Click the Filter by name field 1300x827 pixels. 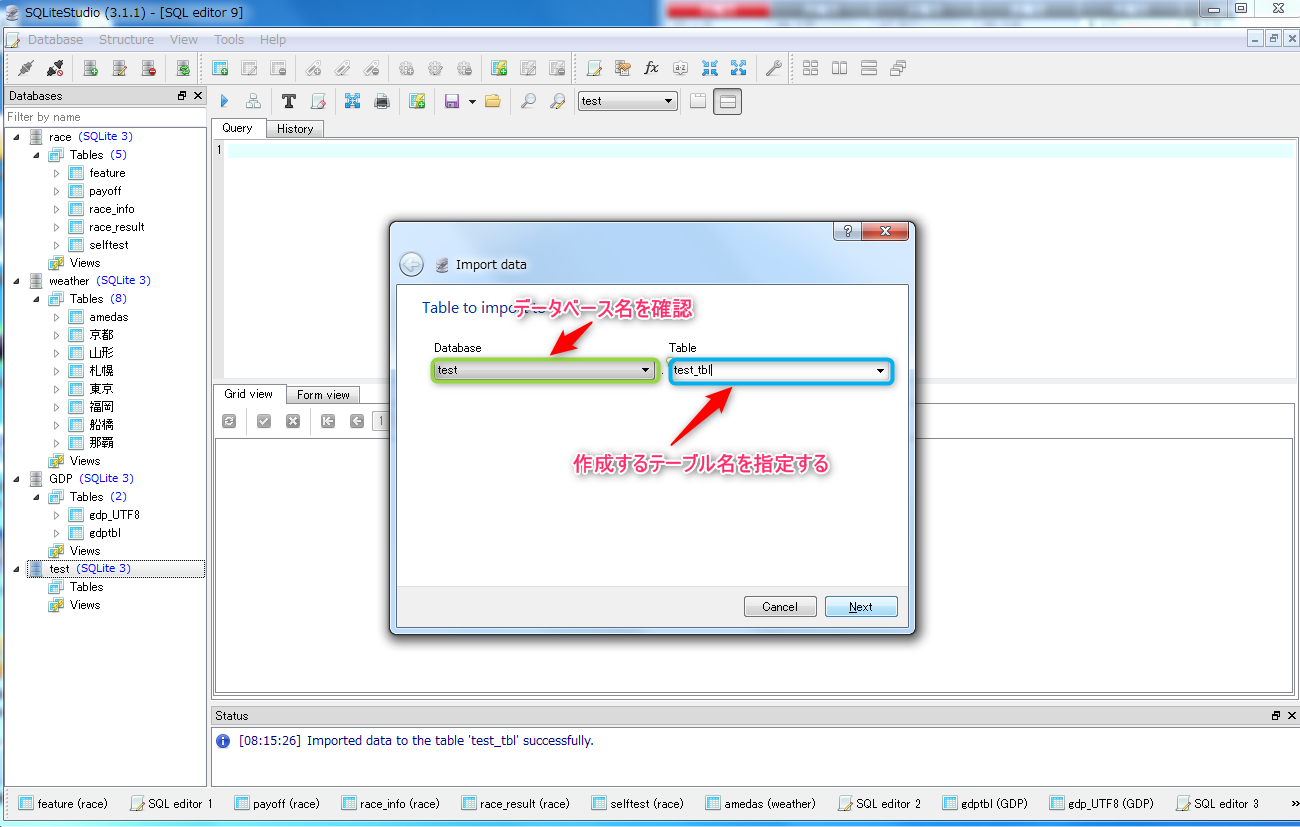coord(105,117)
